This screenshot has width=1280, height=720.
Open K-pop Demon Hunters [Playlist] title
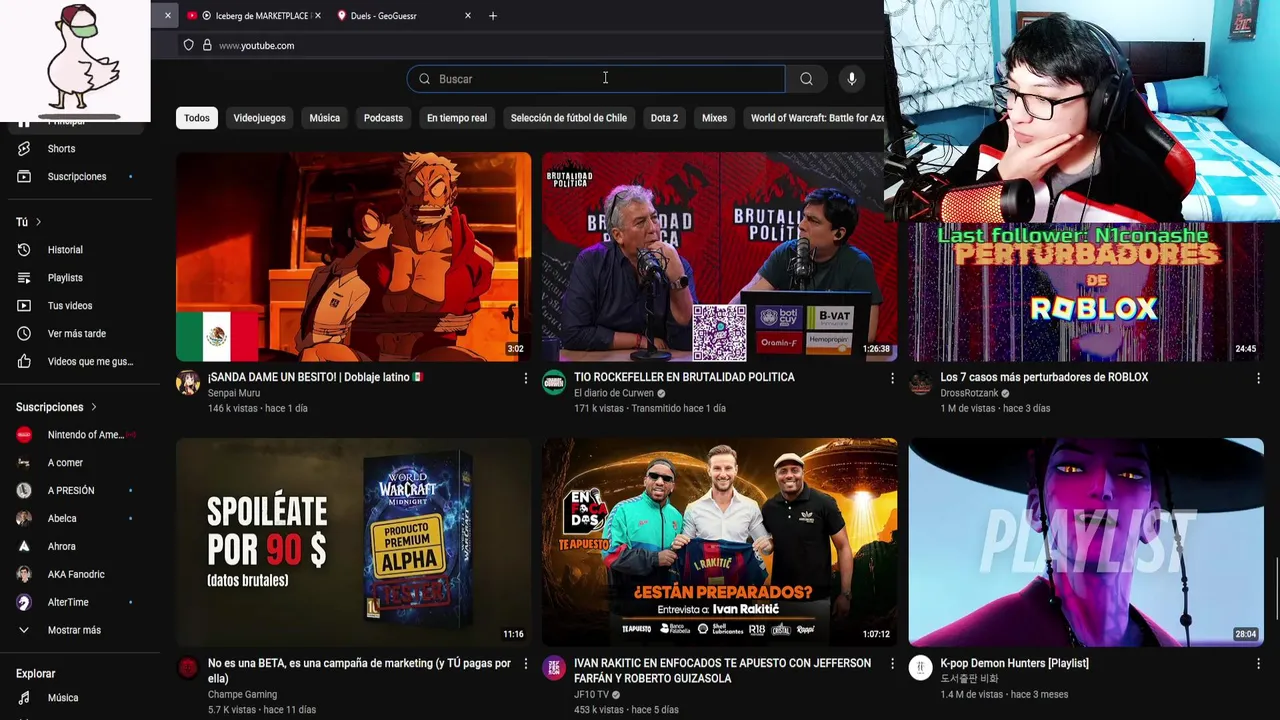point(1014,663)
